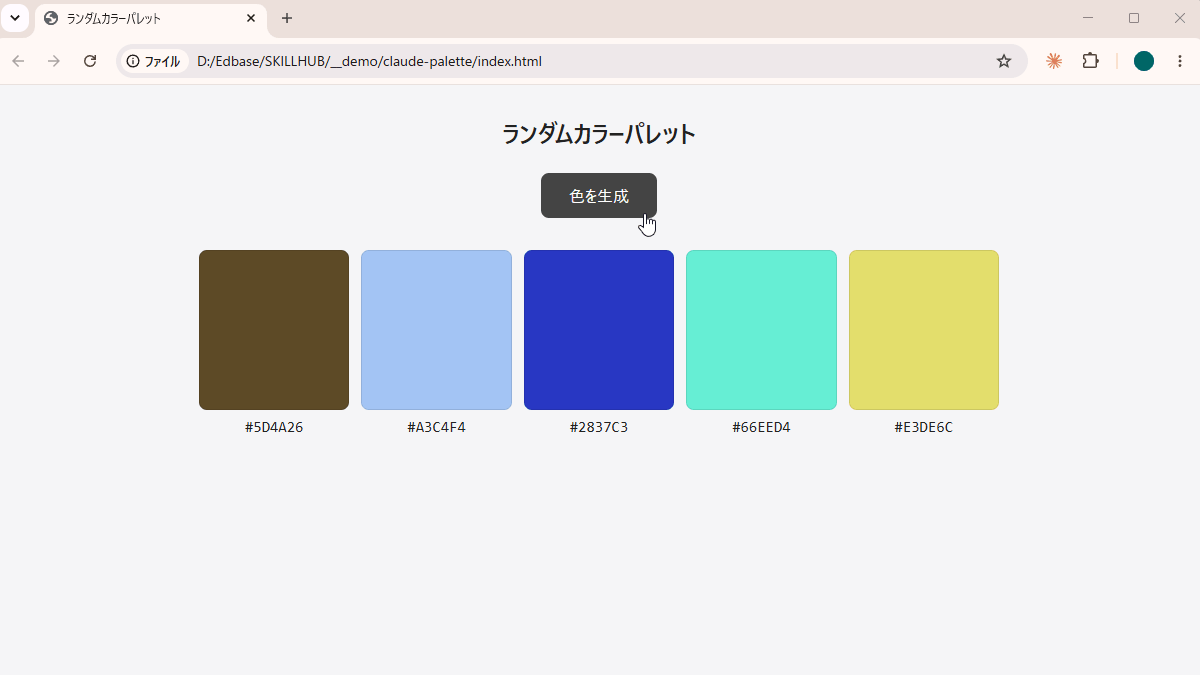Open the Chrome three-dot menu
The image size is (1200, 675).
1180,61
